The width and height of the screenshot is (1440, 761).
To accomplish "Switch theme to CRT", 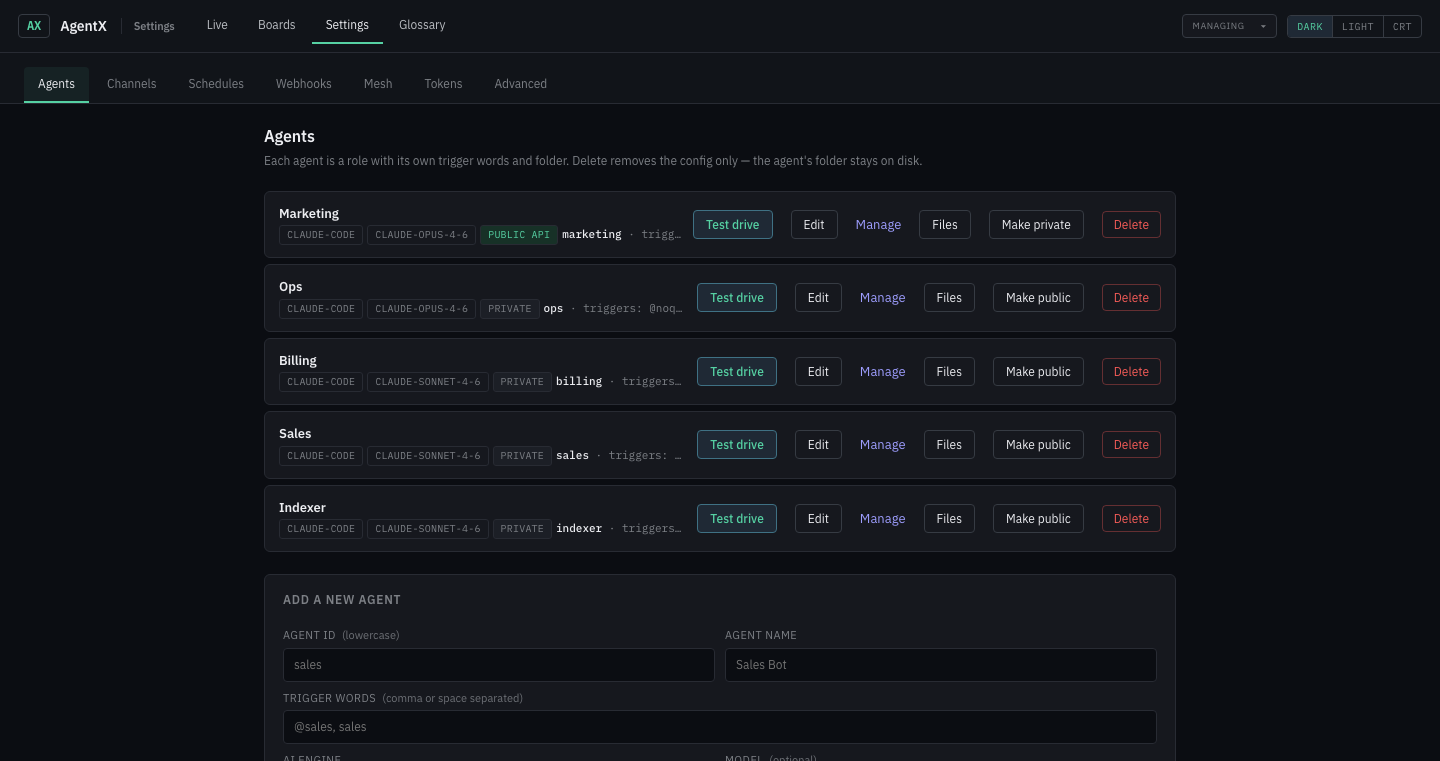I will (x=1402, y=26).
